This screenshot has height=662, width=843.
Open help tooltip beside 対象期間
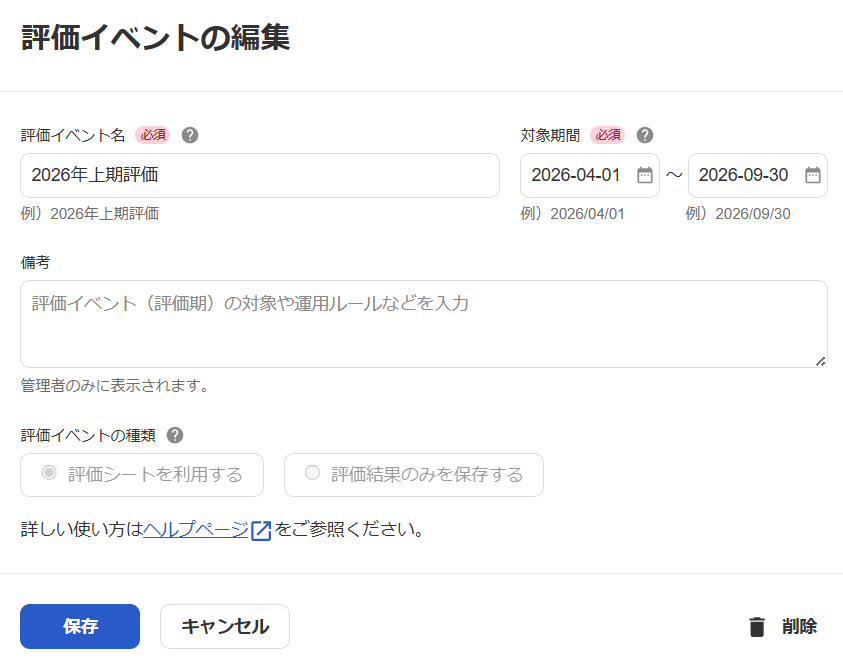[x=645, y=135]
